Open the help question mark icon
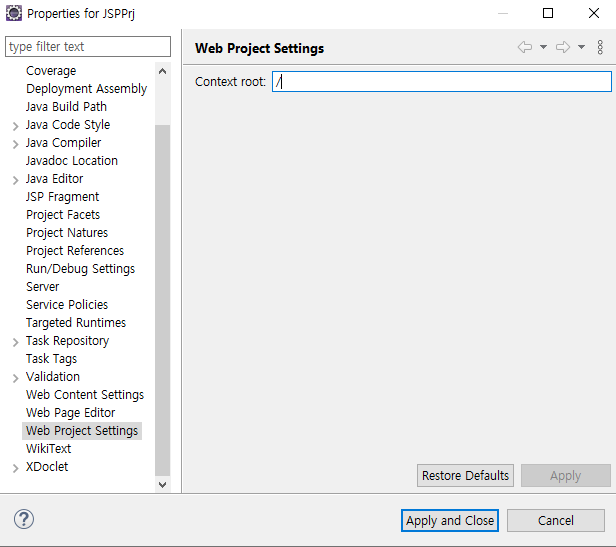This screenshot has height=547, width=616. pos(24,519)
